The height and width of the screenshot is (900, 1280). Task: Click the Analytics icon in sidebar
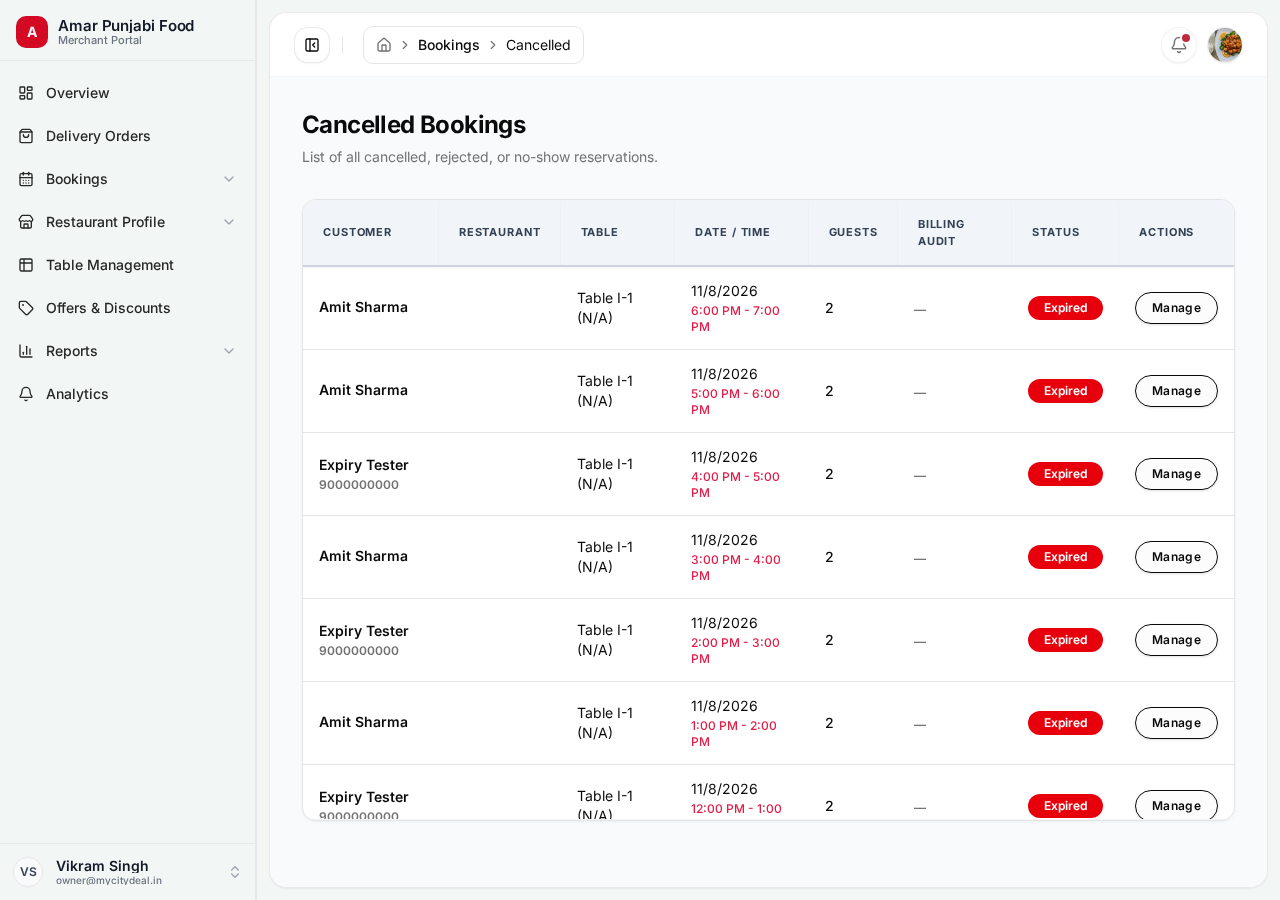(26, 394)
